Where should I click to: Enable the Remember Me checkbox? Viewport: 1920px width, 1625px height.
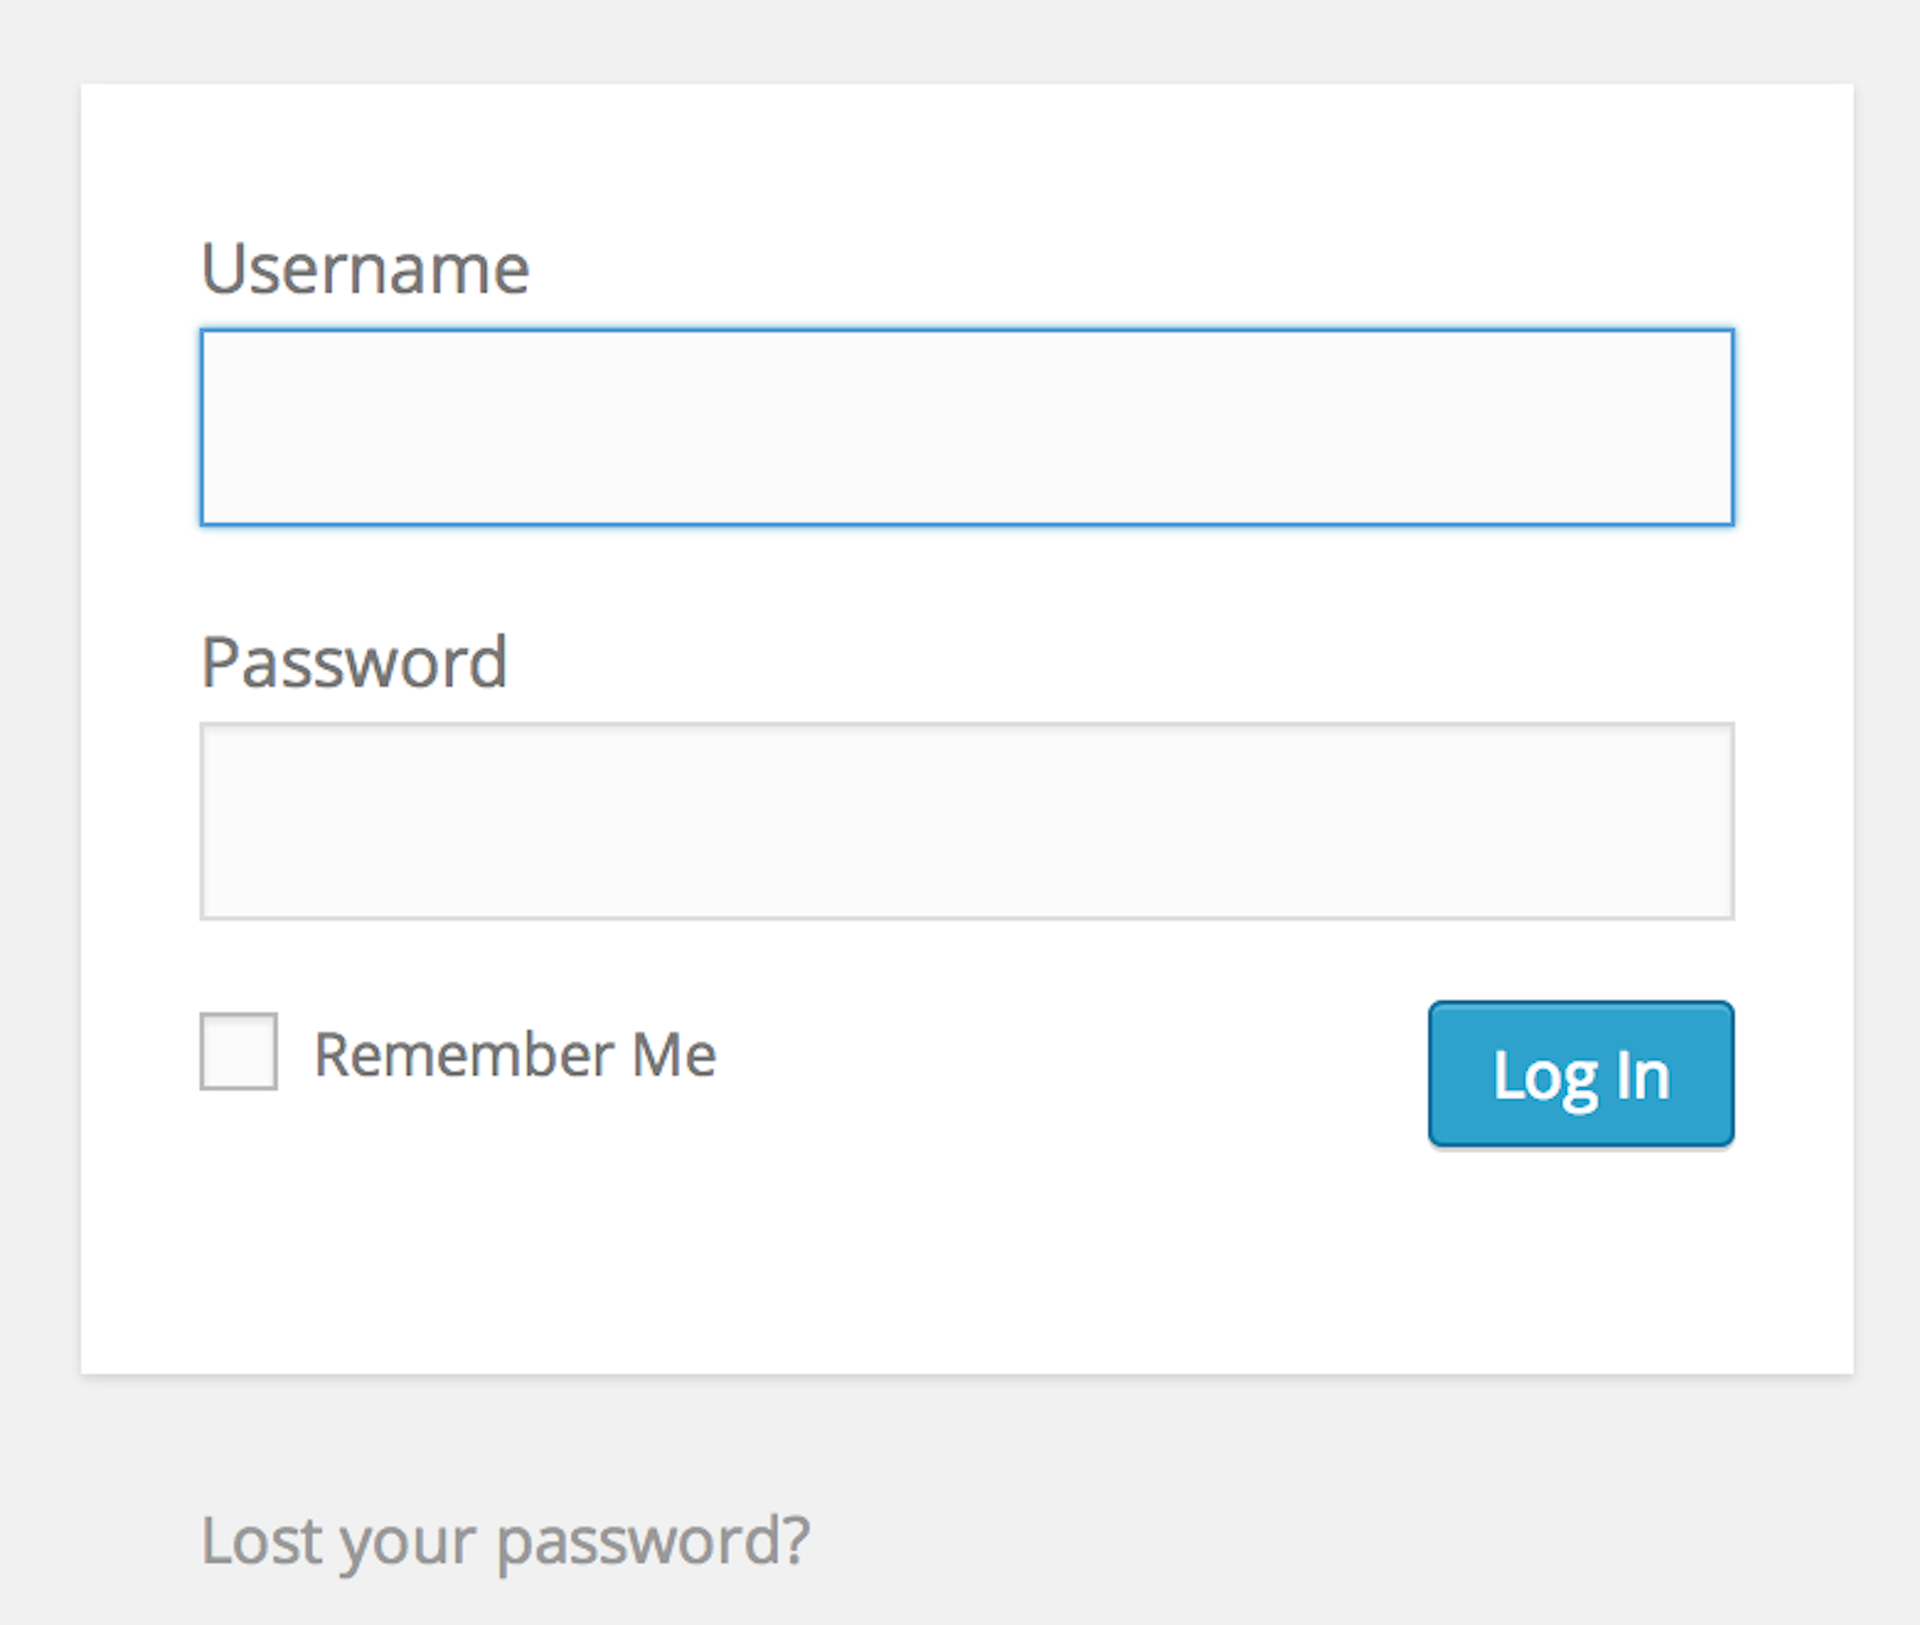click(238, 1051)
